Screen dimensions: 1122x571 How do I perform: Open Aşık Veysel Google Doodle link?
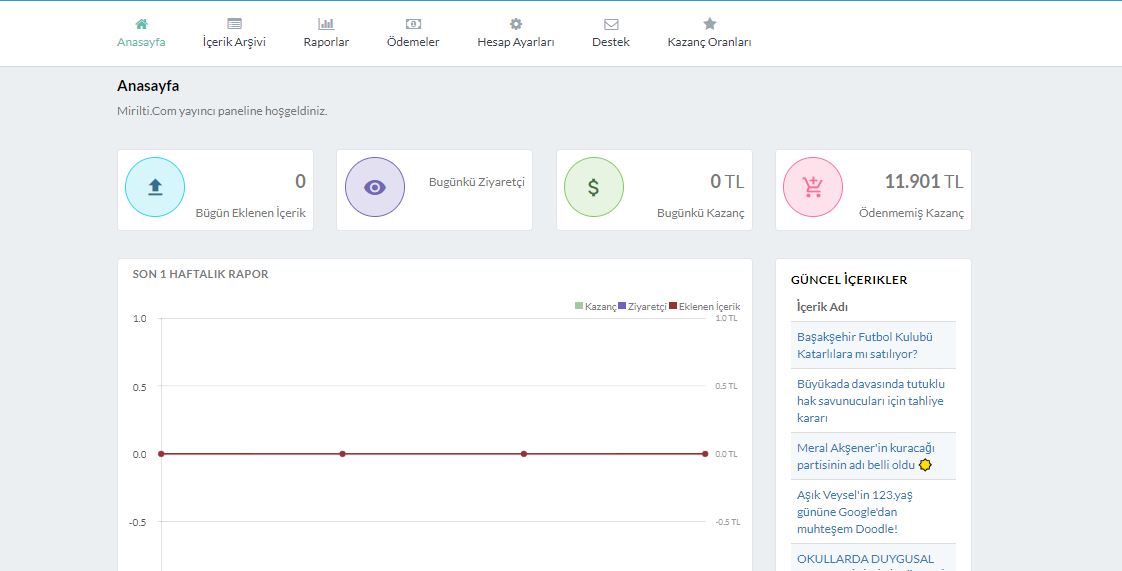[x=855, y=512]
